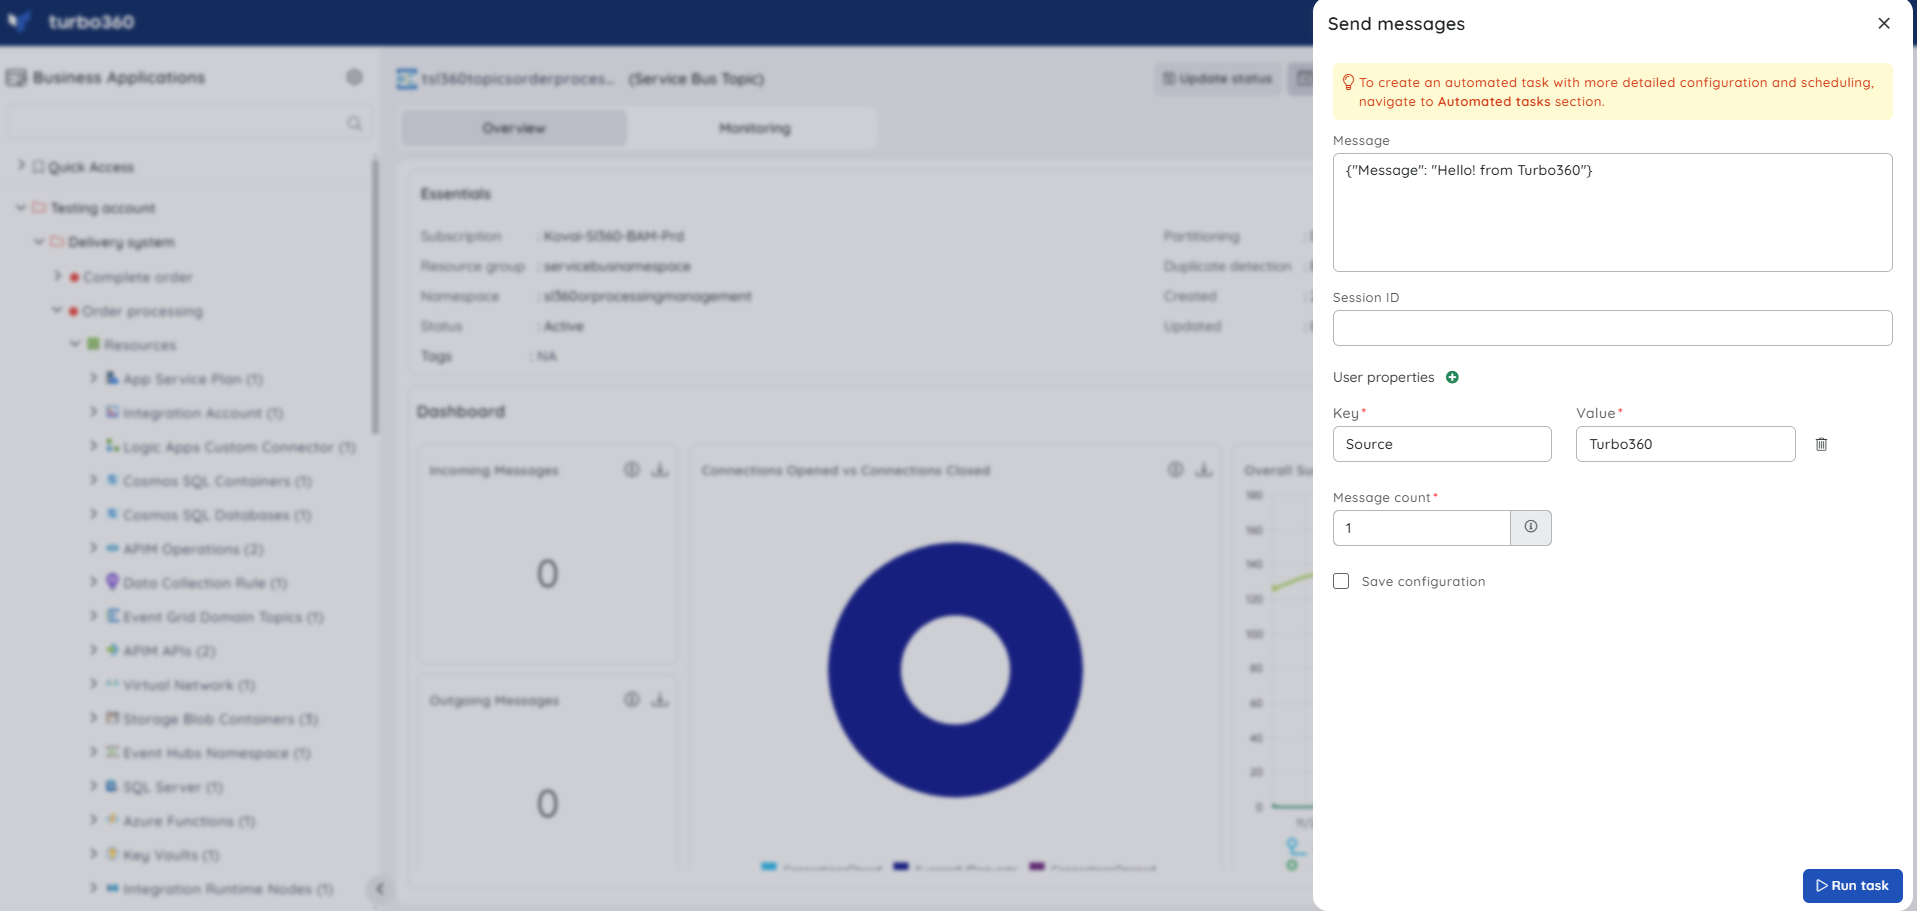Select Event Hubs Namespace (1)
1917x911 pixels.
(x=216, y=753)
